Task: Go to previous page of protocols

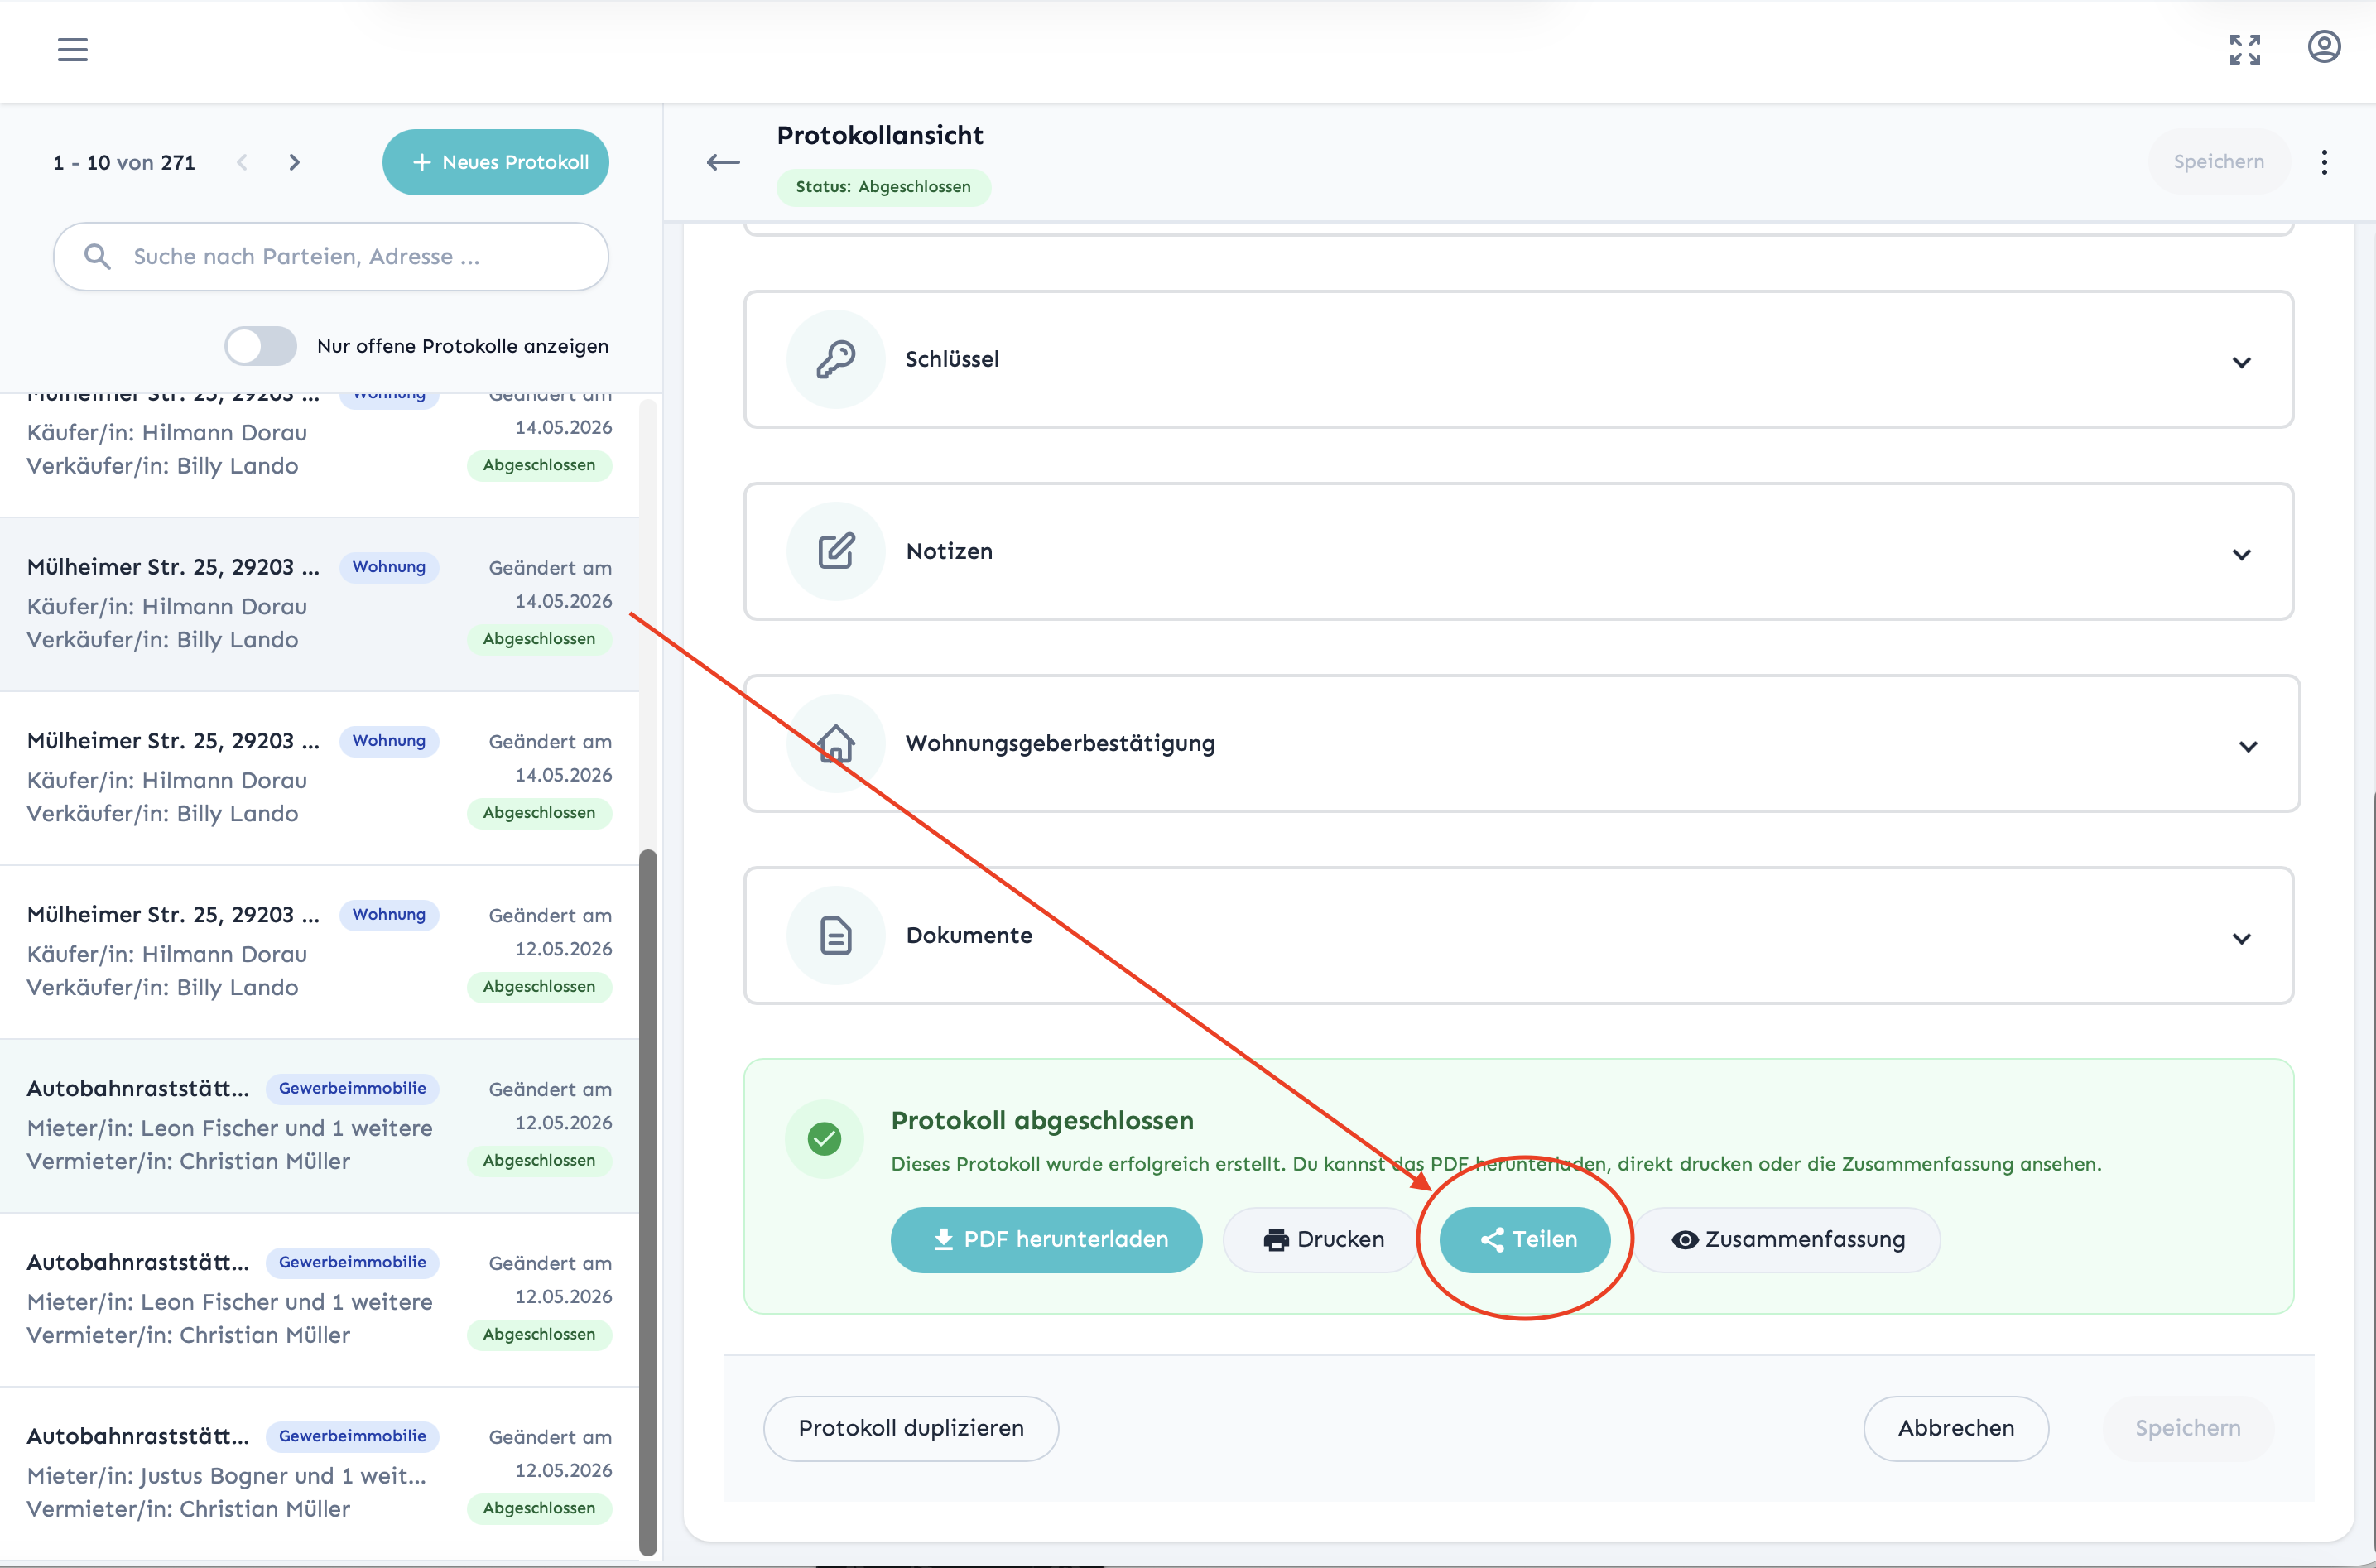Action: [241, 162]
